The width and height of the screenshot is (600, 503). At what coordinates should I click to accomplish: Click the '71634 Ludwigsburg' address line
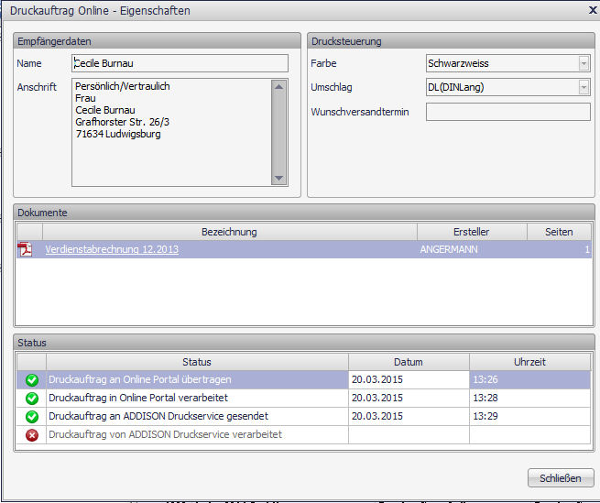pos(118,134)
